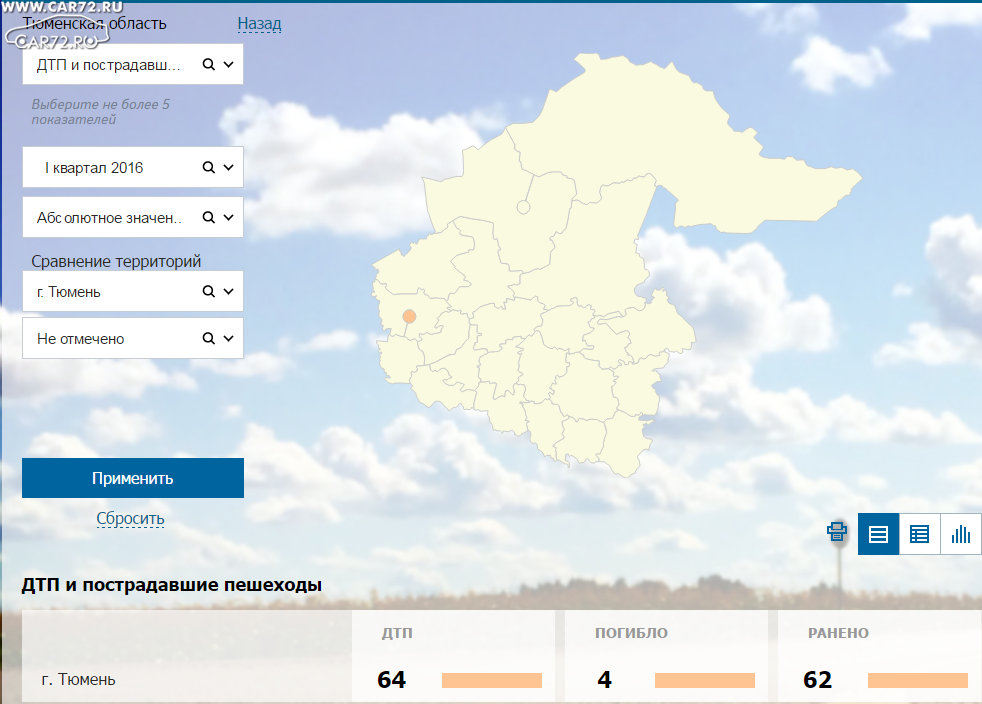Click the ПОГИБЛО value 4
This screenshot has height=704, width=982.
pos(604,680)
